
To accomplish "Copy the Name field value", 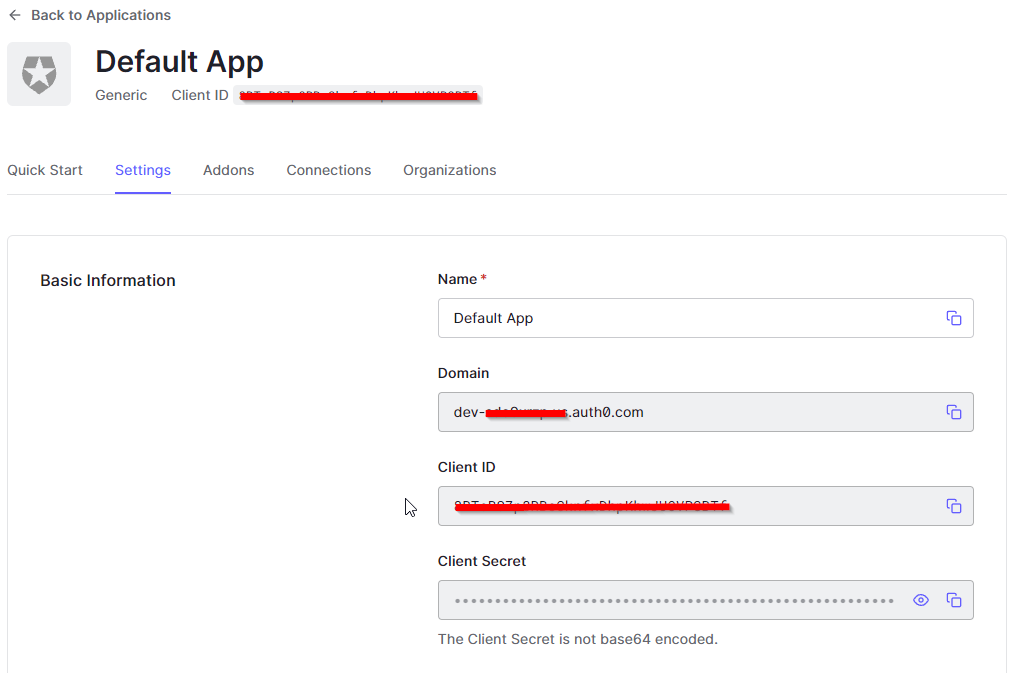I will coord(953,318).
